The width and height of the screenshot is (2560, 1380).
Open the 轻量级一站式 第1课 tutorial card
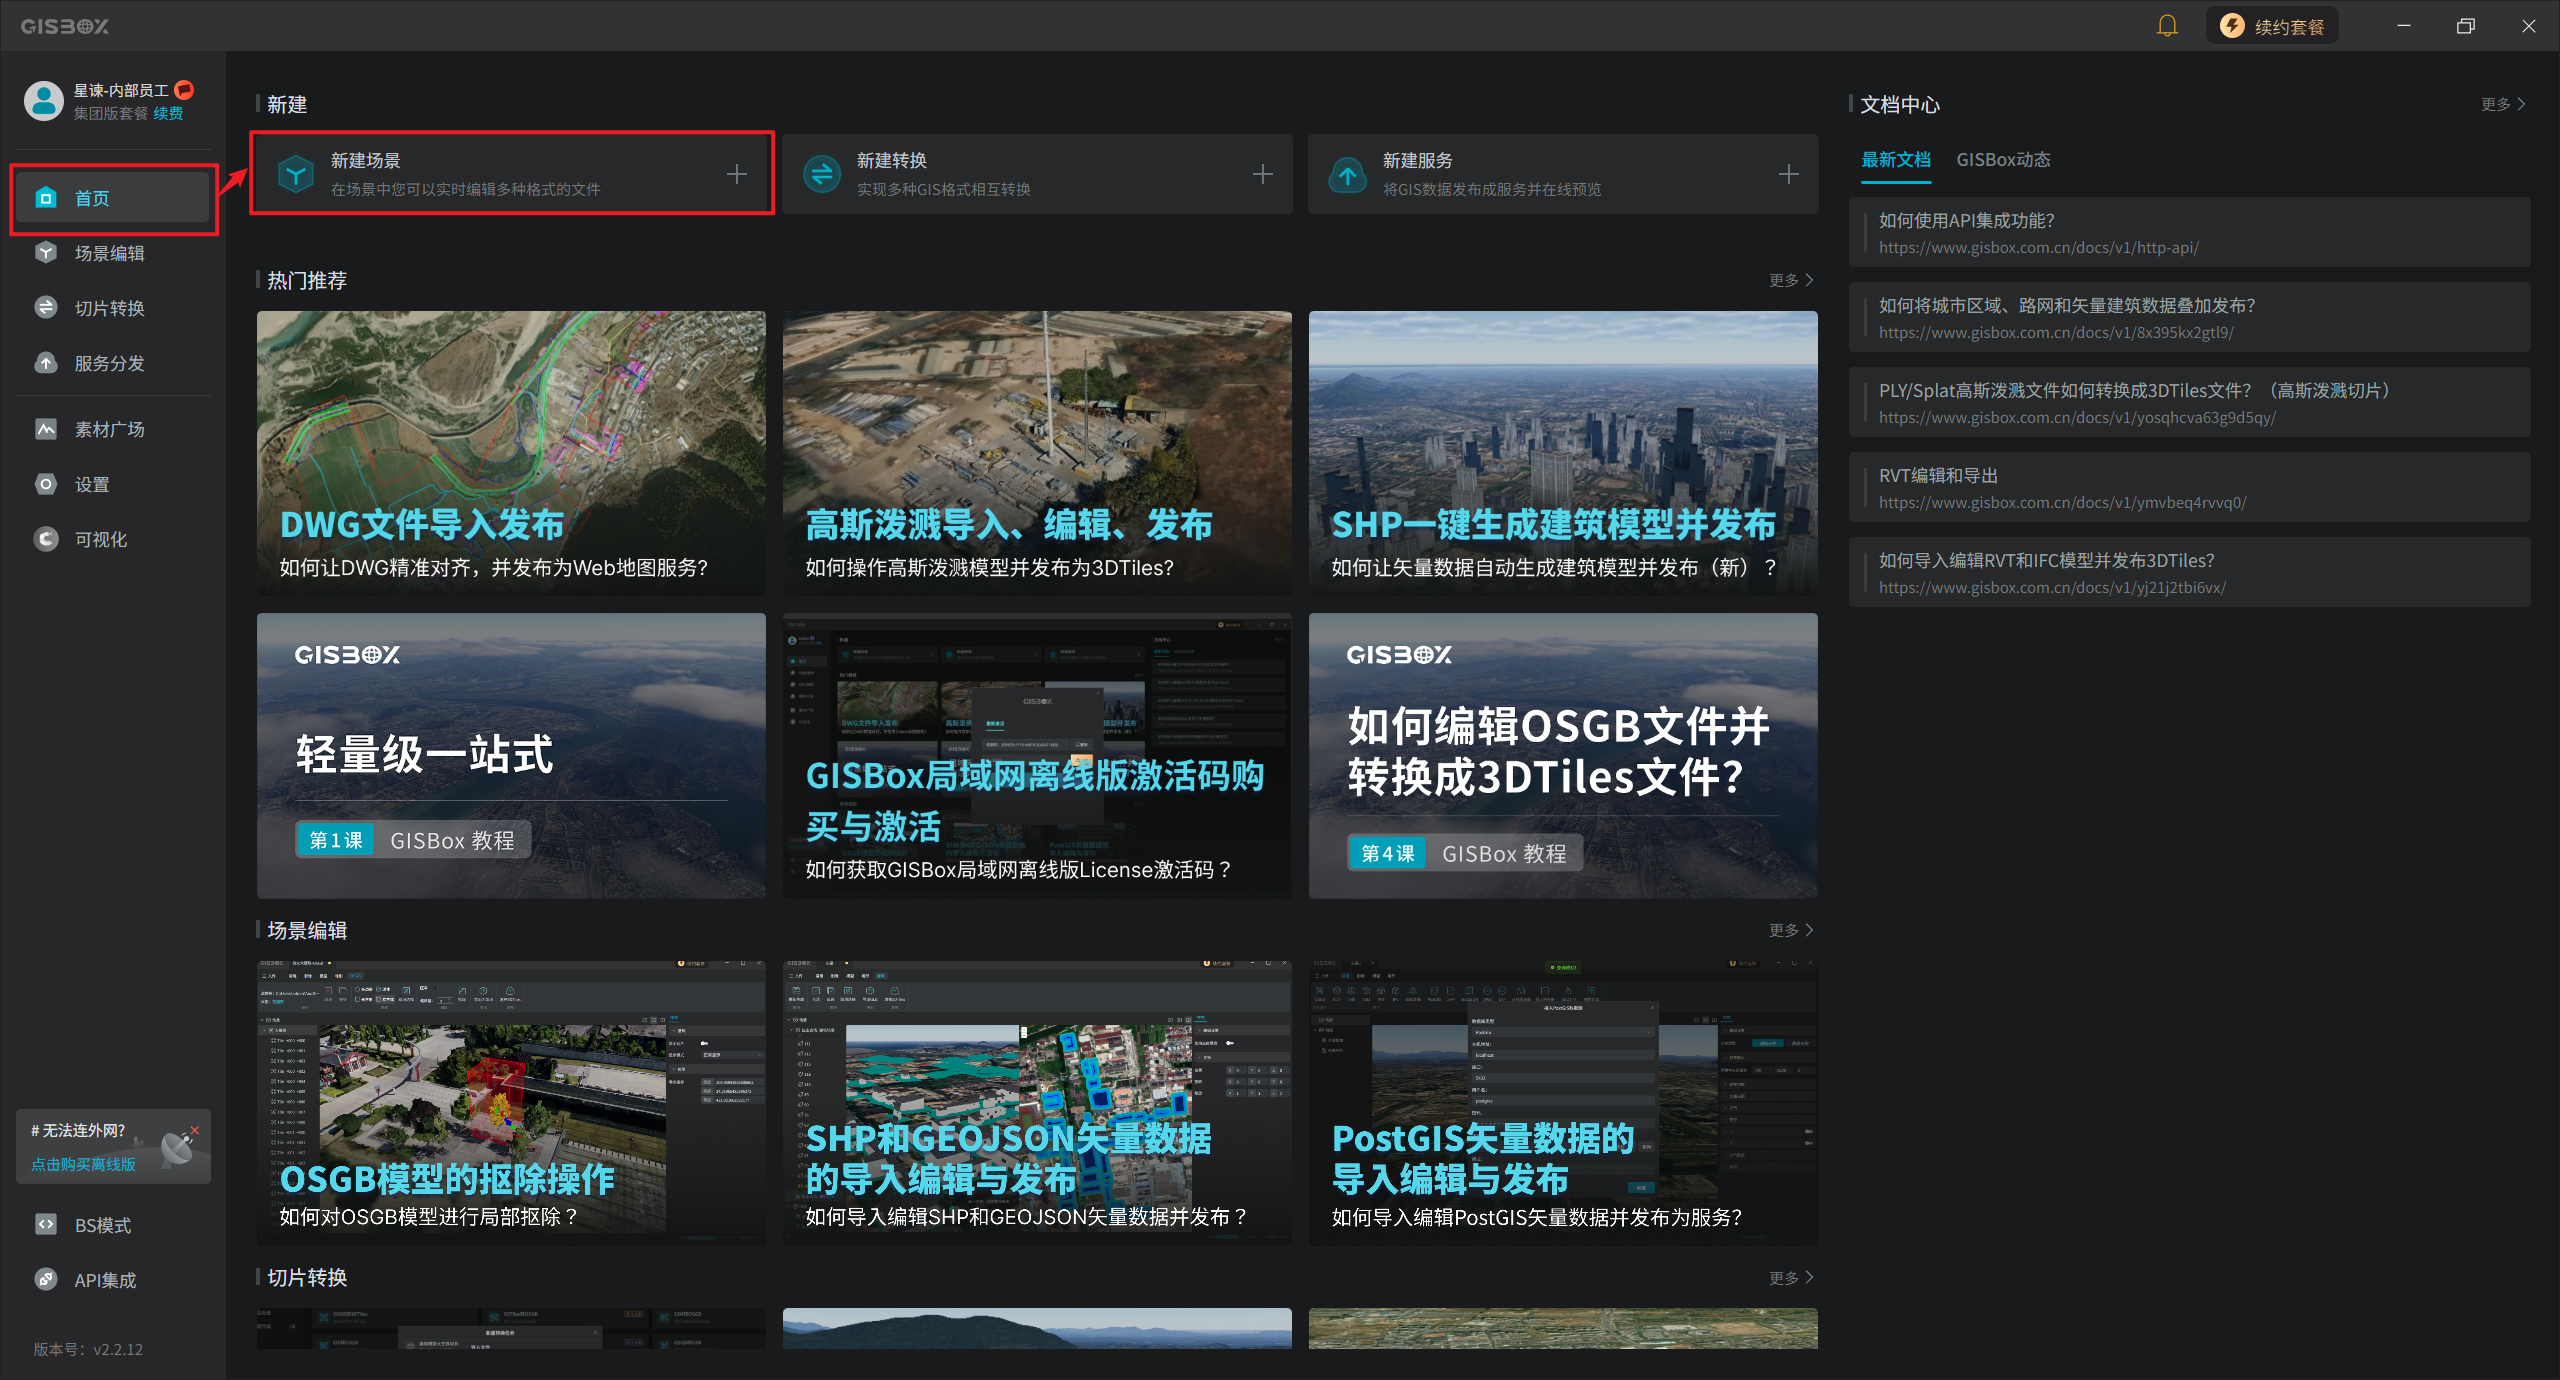click(x=511, y=755)
